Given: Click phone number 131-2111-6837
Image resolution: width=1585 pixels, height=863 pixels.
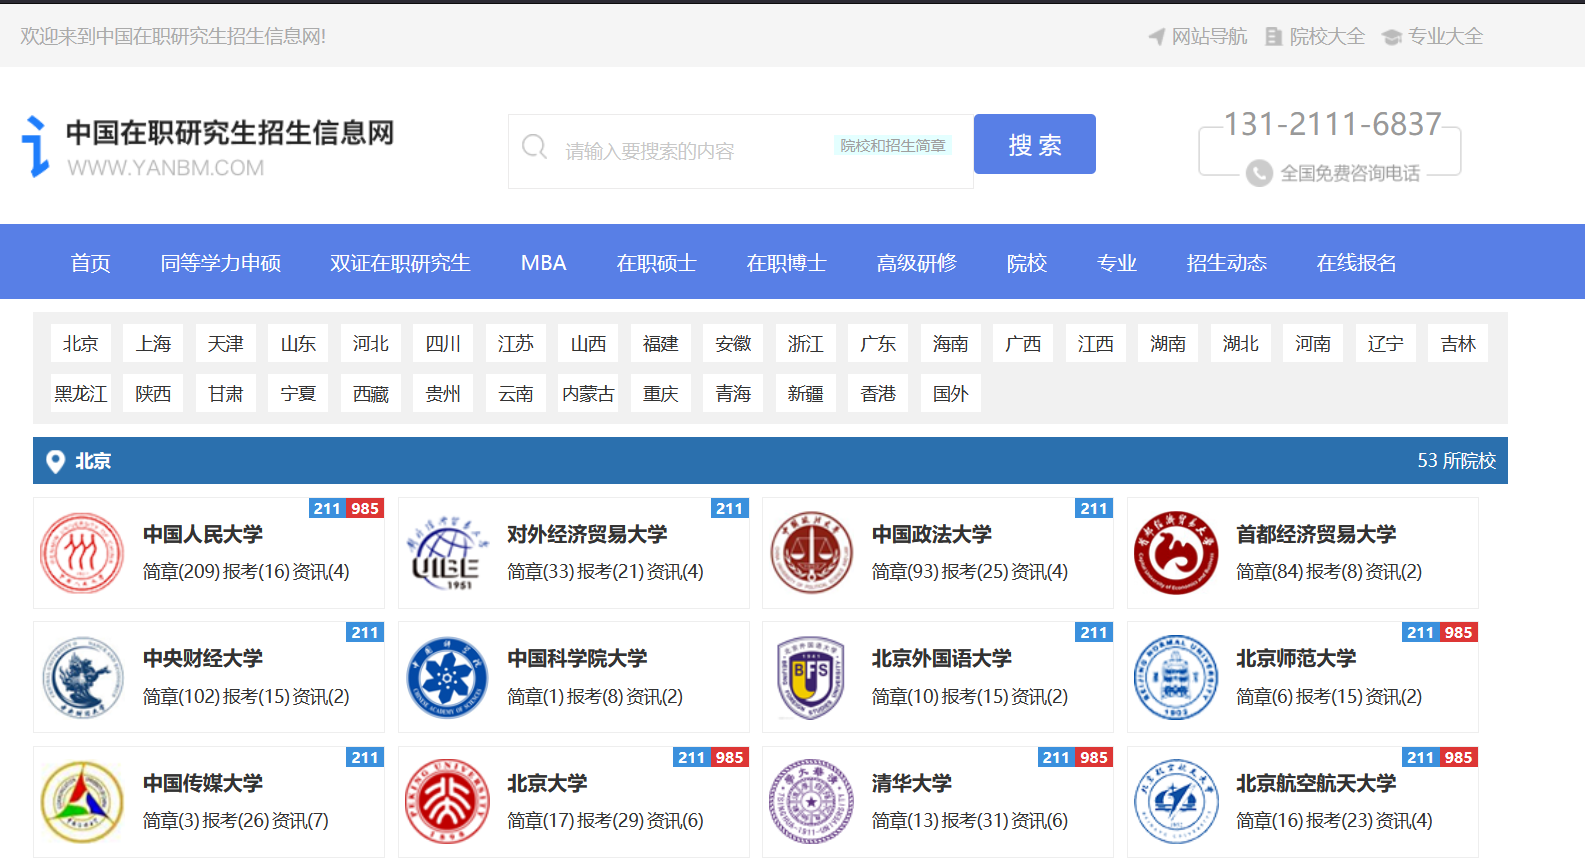Looking at the screenshot, I should pos(1332,124).
